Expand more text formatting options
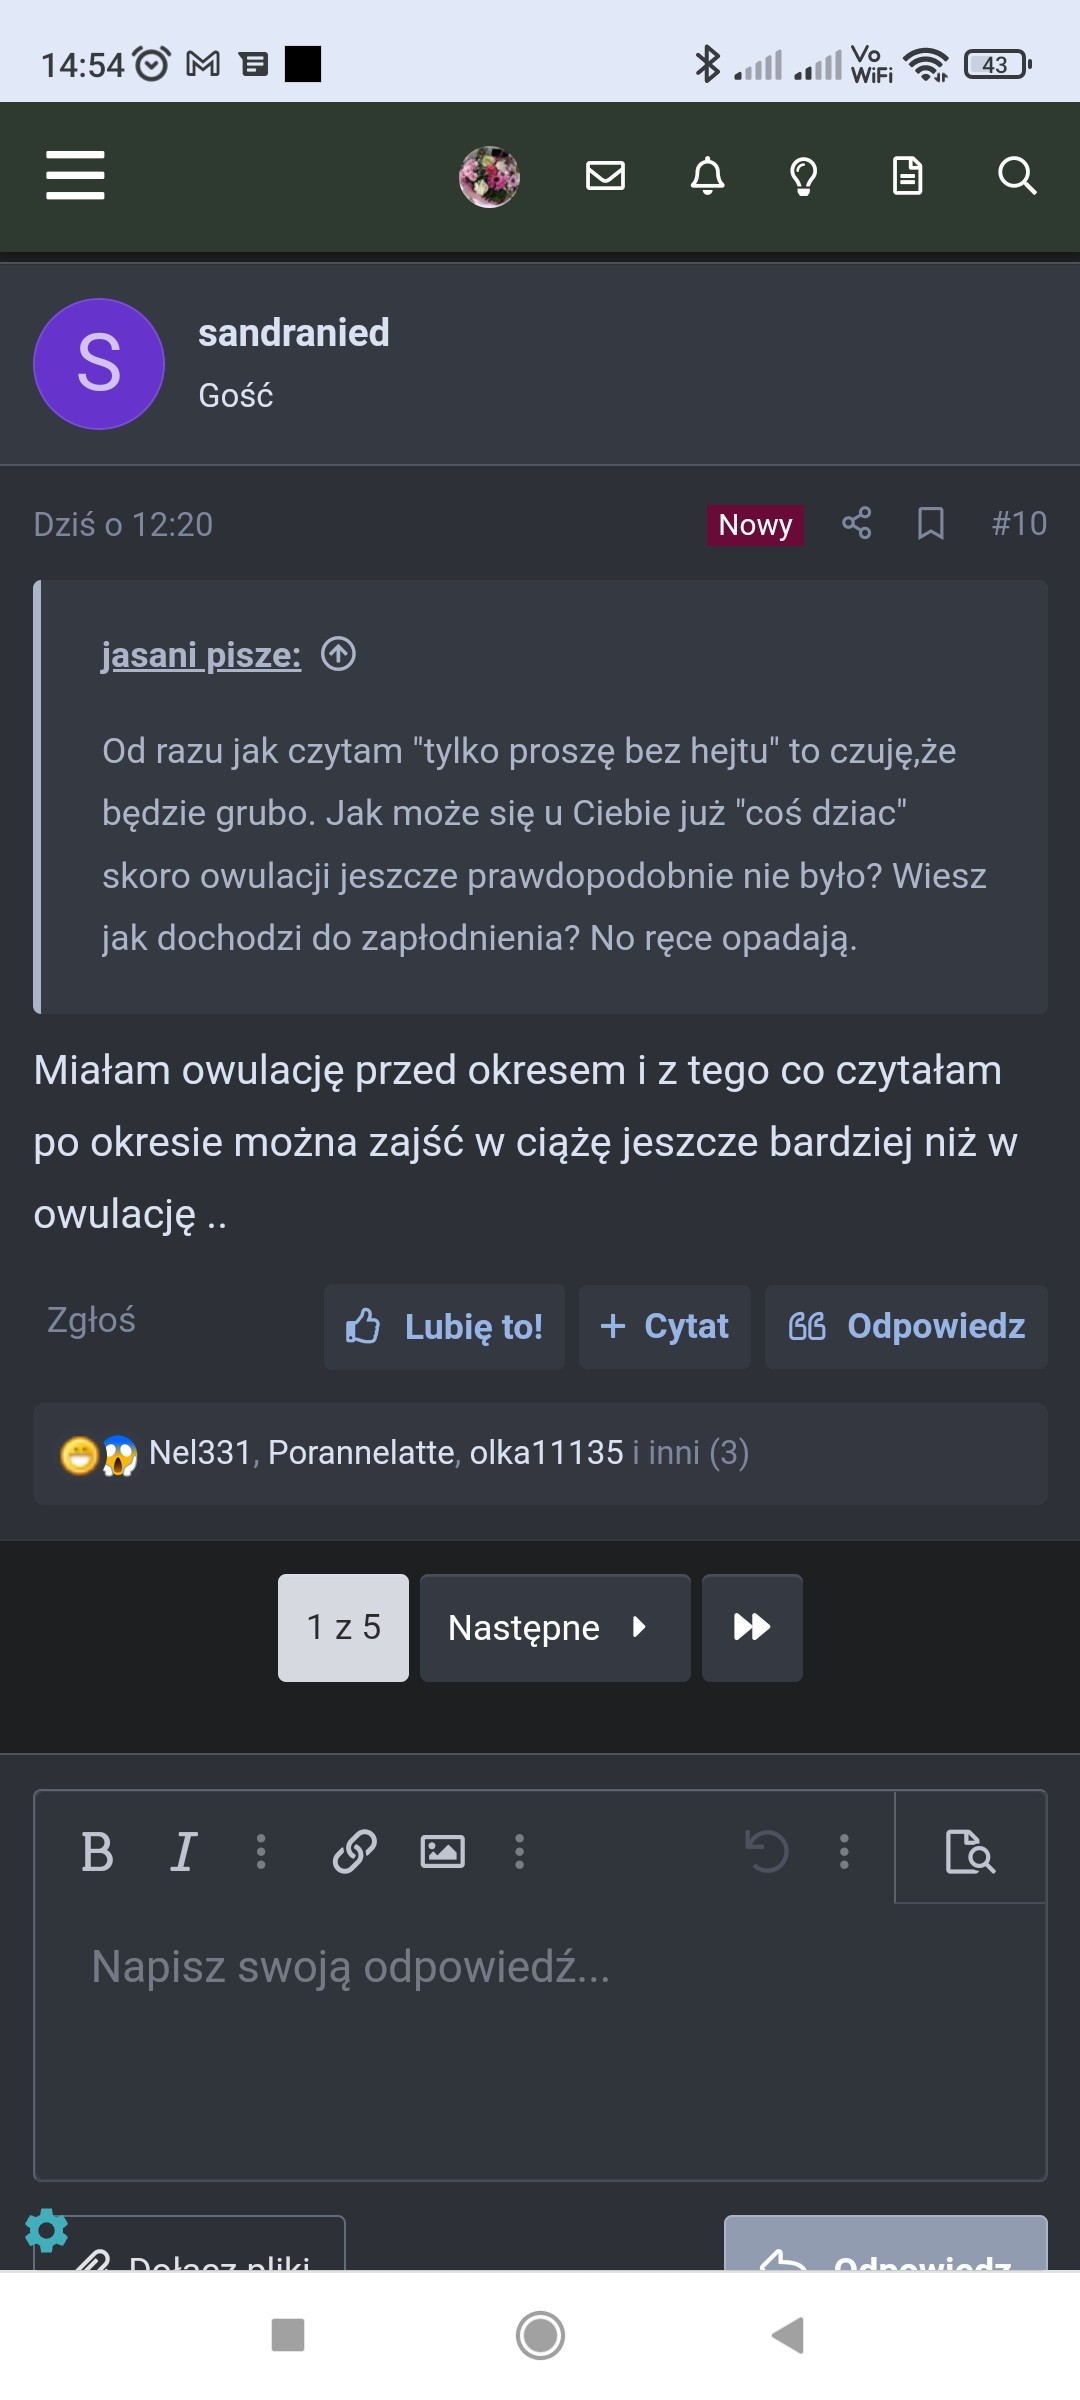The image size is (1080, 2400). (x=261, y=1851)
